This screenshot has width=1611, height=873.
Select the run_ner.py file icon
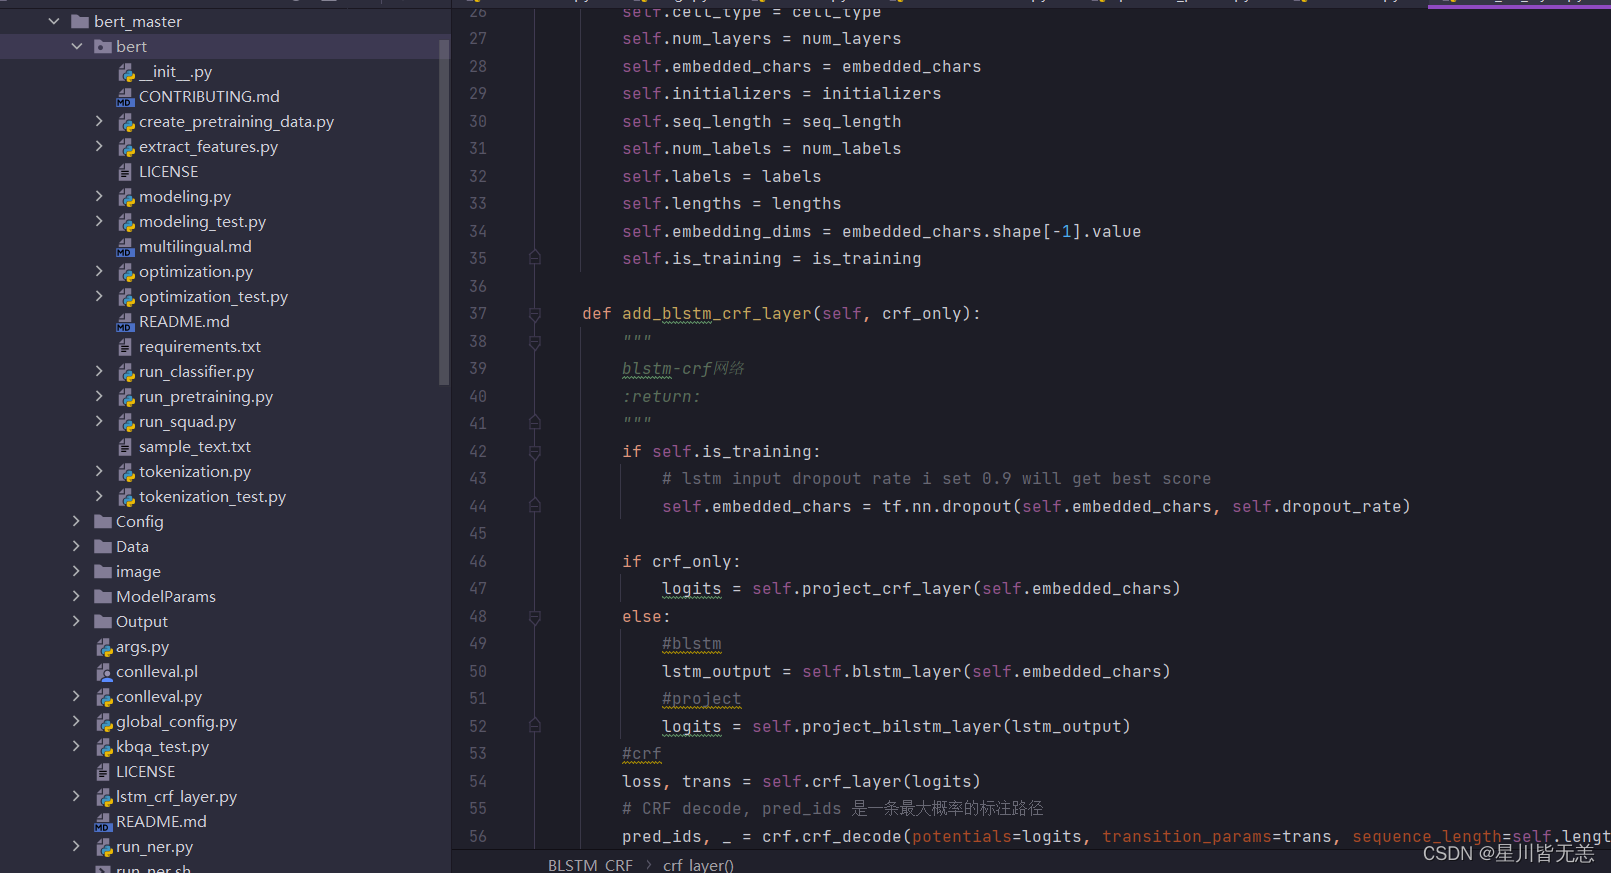point(103,847)
